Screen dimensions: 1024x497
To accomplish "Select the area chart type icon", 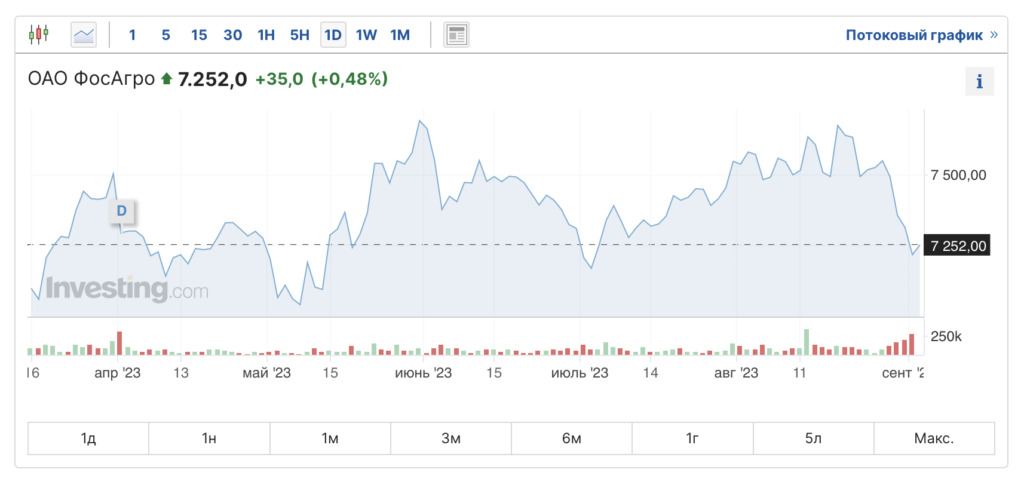I will click(84, 35).
